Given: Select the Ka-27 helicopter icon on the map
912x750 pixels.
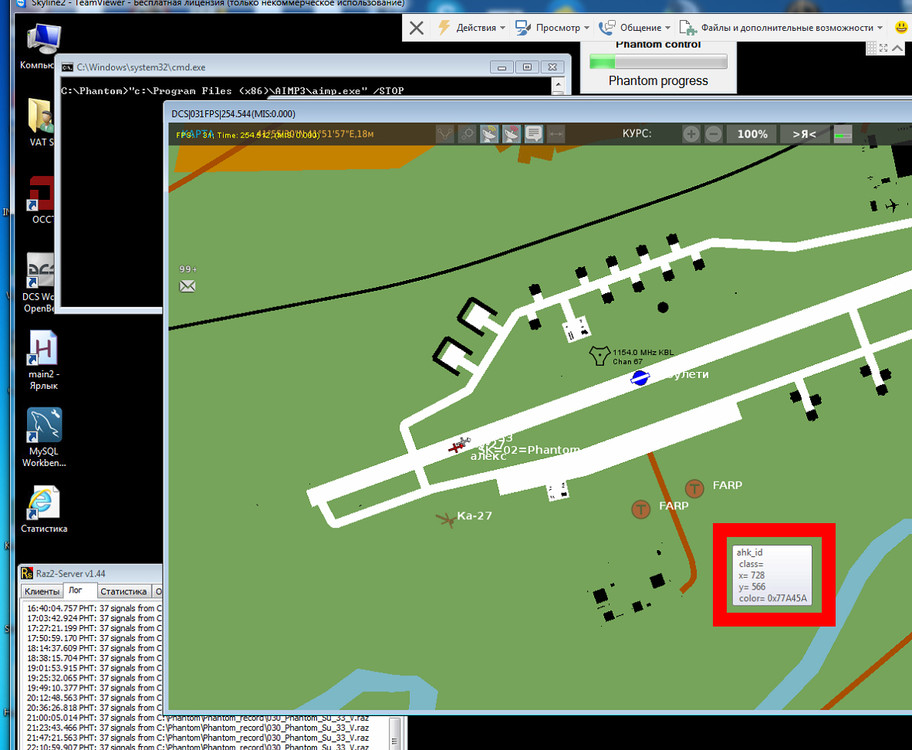Looking at the screenshot, I should [446, 518].
